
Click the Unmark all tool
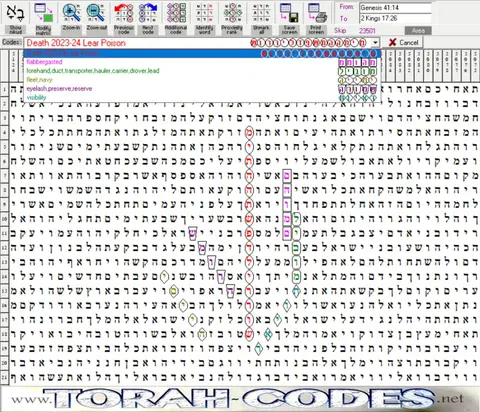pyautogui.click(x=261, y=18)
